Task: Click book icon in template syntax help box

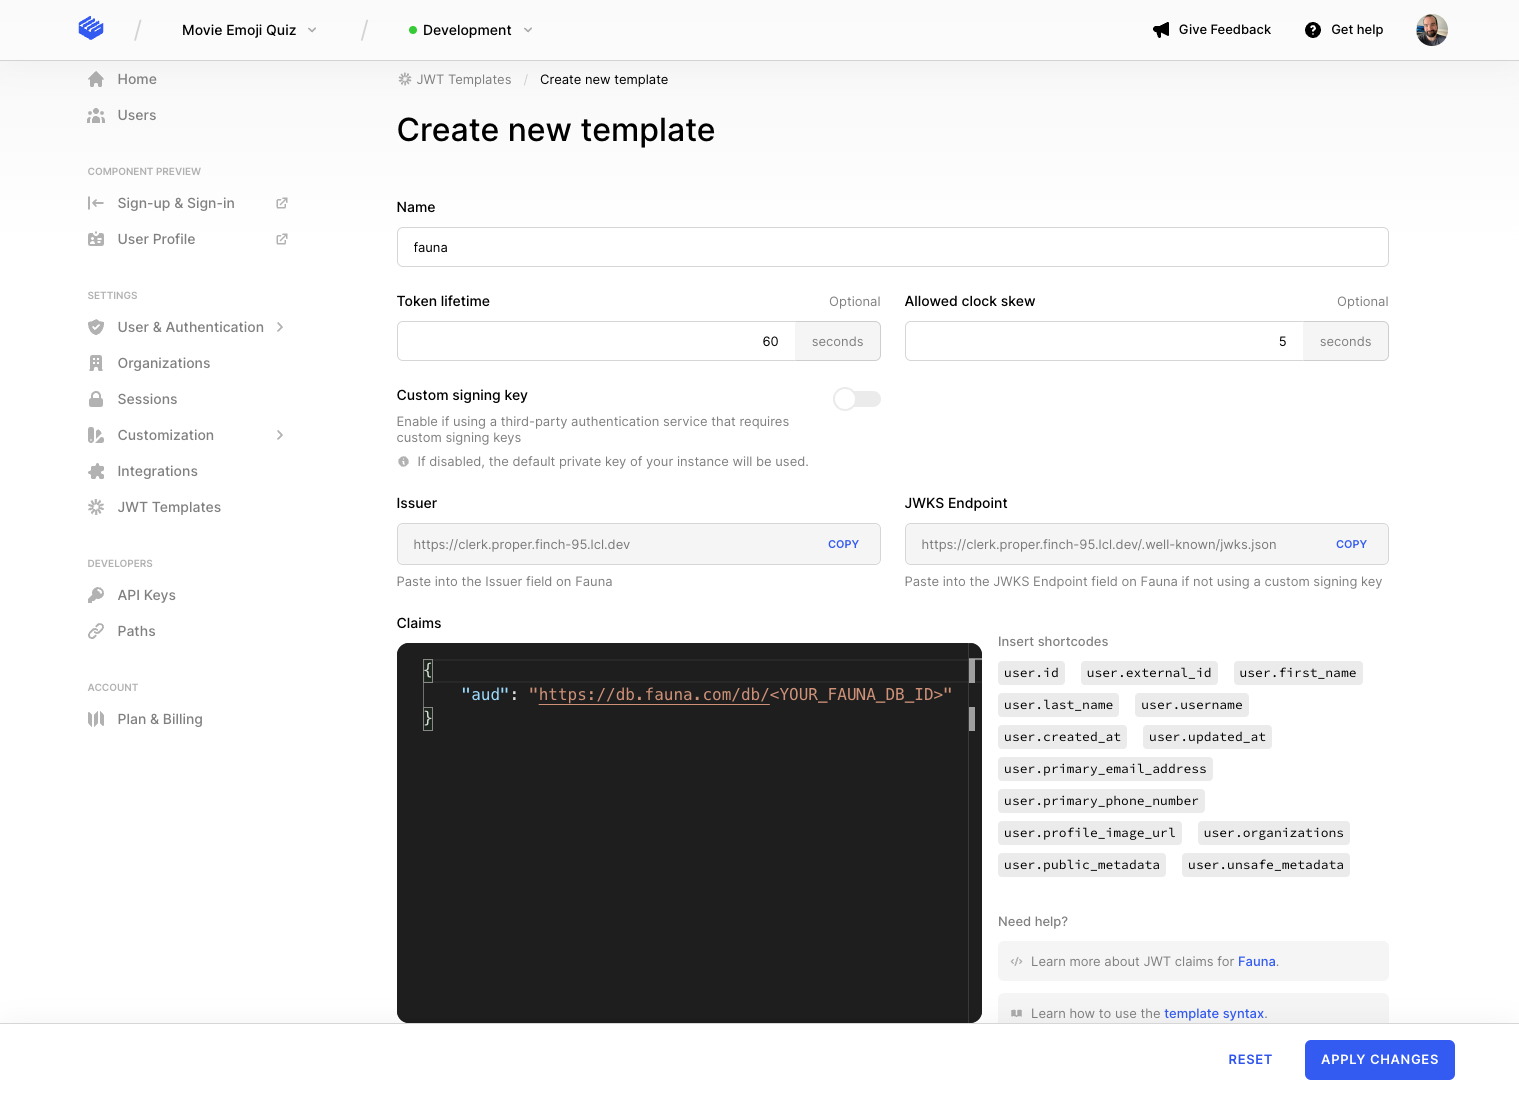Action: (1016, 1014)
